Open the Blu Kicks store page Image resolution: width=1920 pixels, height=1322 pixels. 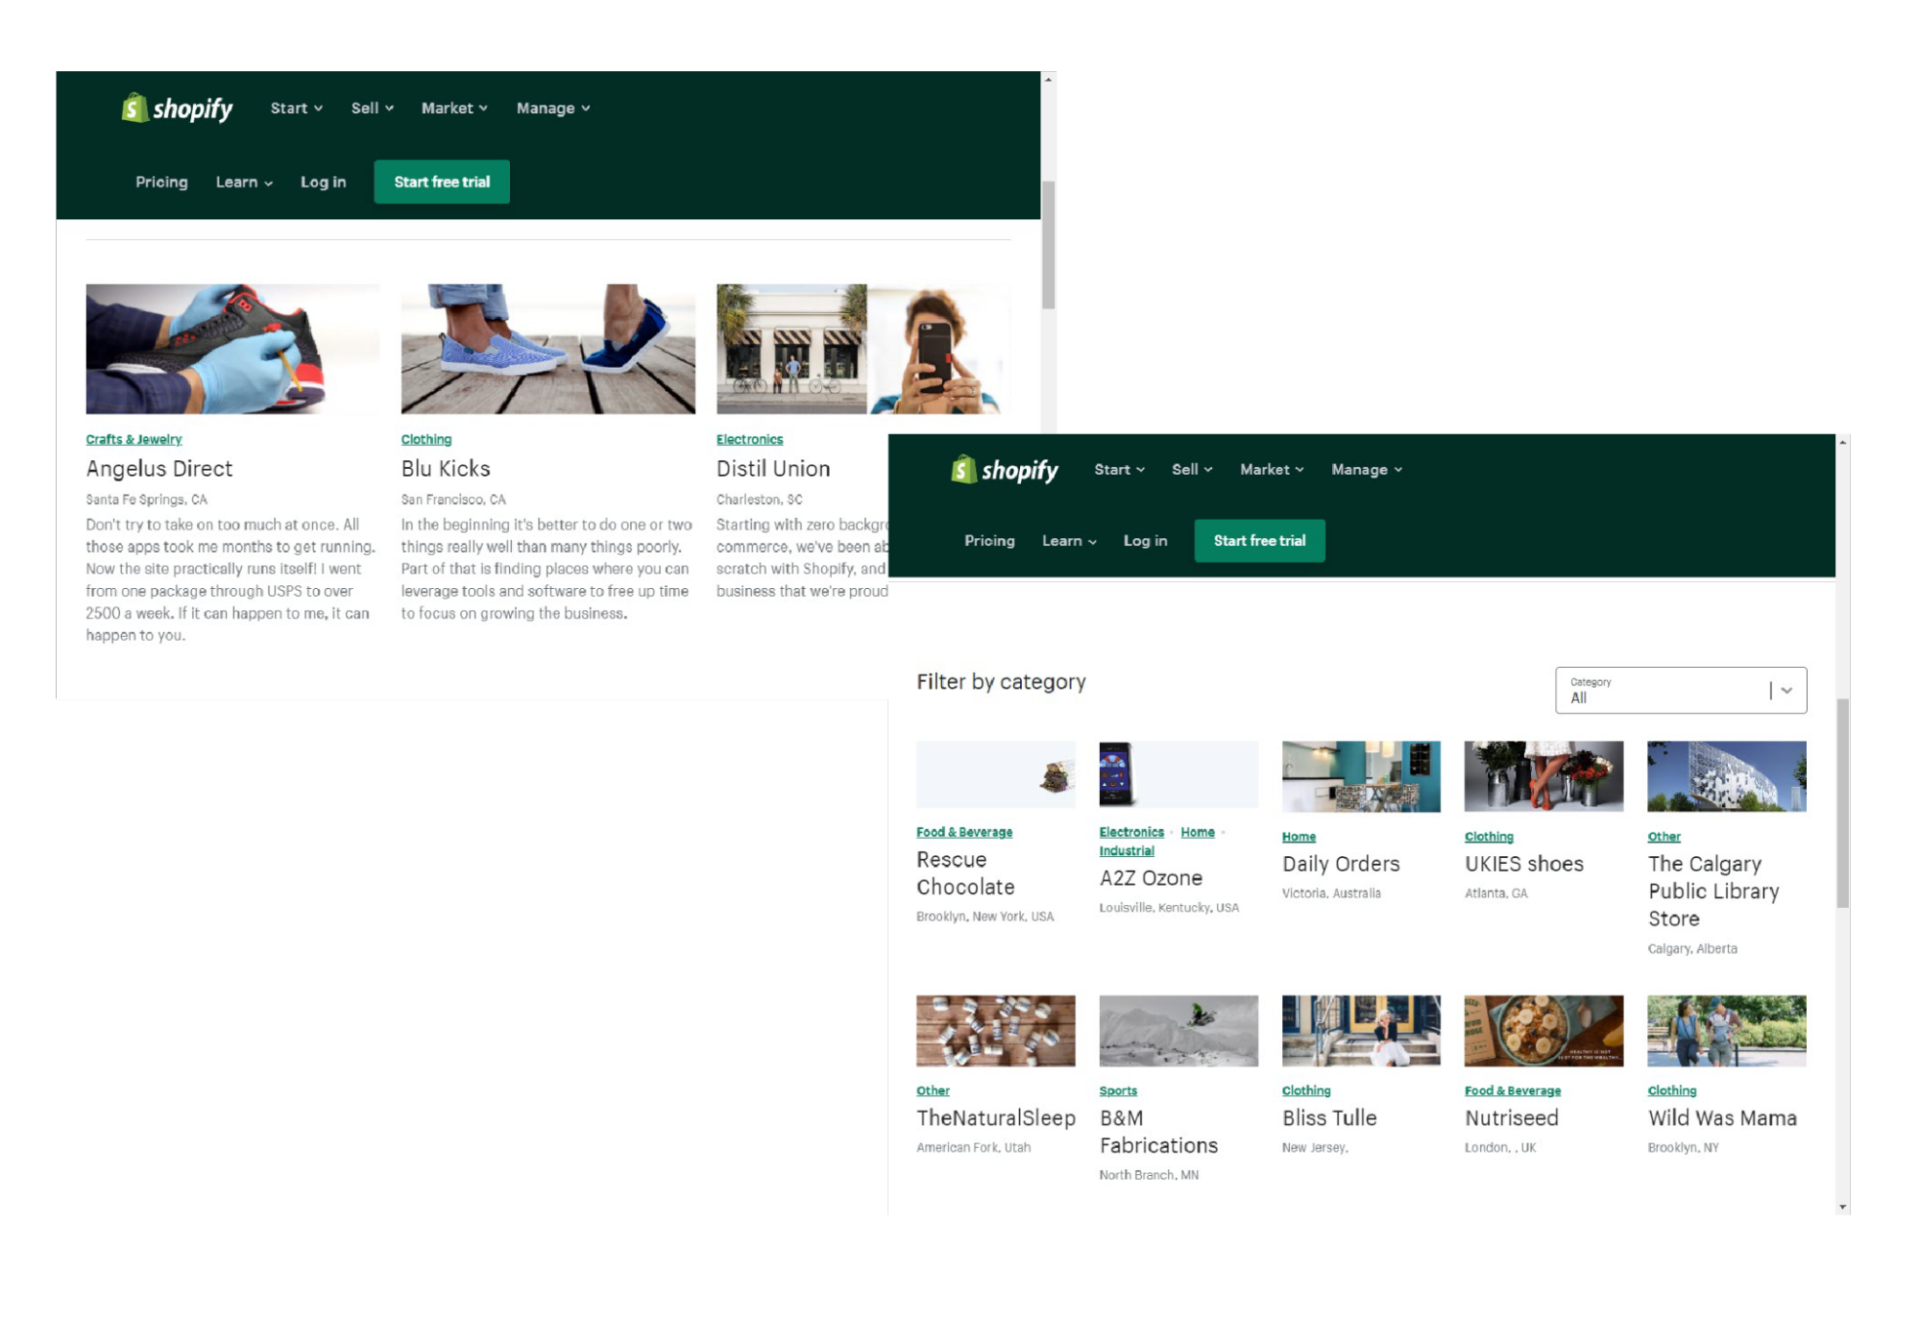coord(445,468)
